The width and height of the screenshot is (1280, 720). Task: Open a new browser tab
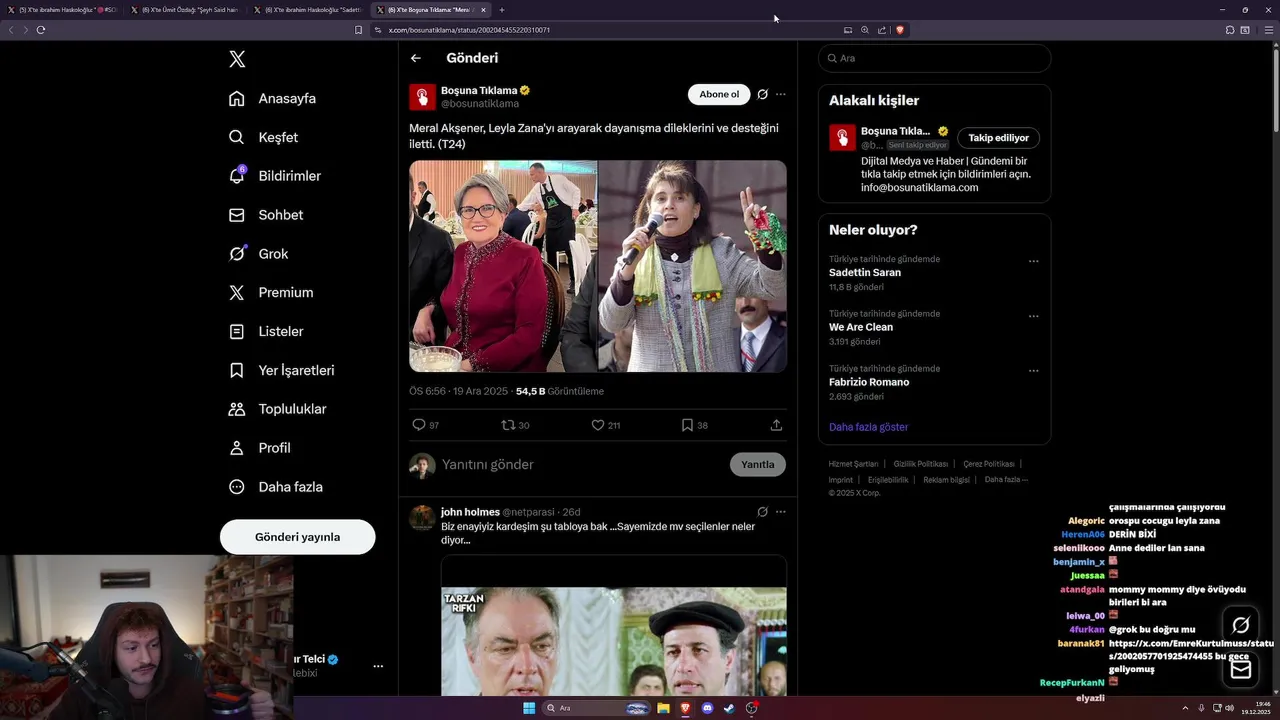click(502, 10)
